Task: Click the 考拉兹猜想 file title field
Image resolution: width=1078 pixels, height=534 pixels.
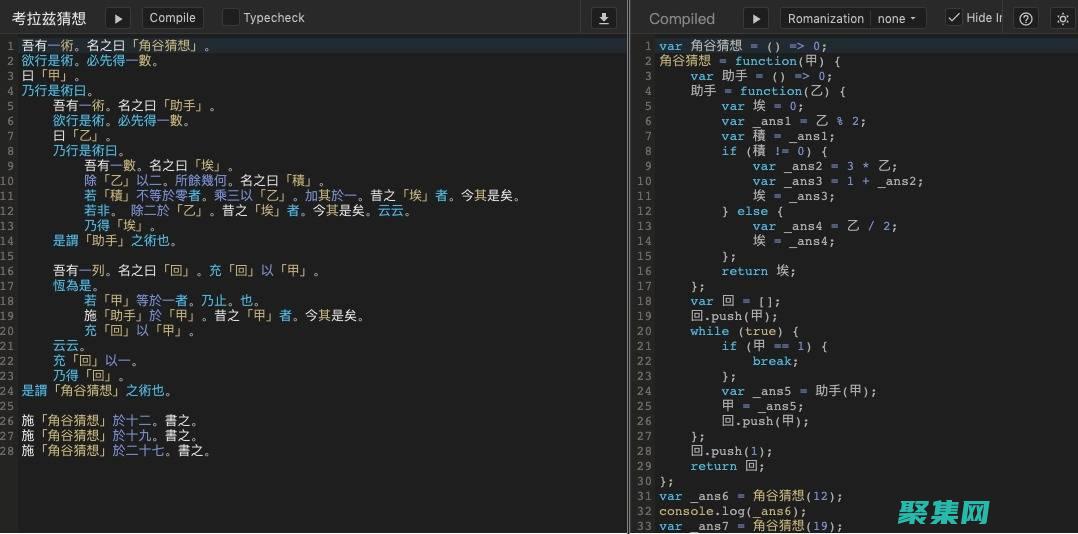Action: click(x=50, y=19)
